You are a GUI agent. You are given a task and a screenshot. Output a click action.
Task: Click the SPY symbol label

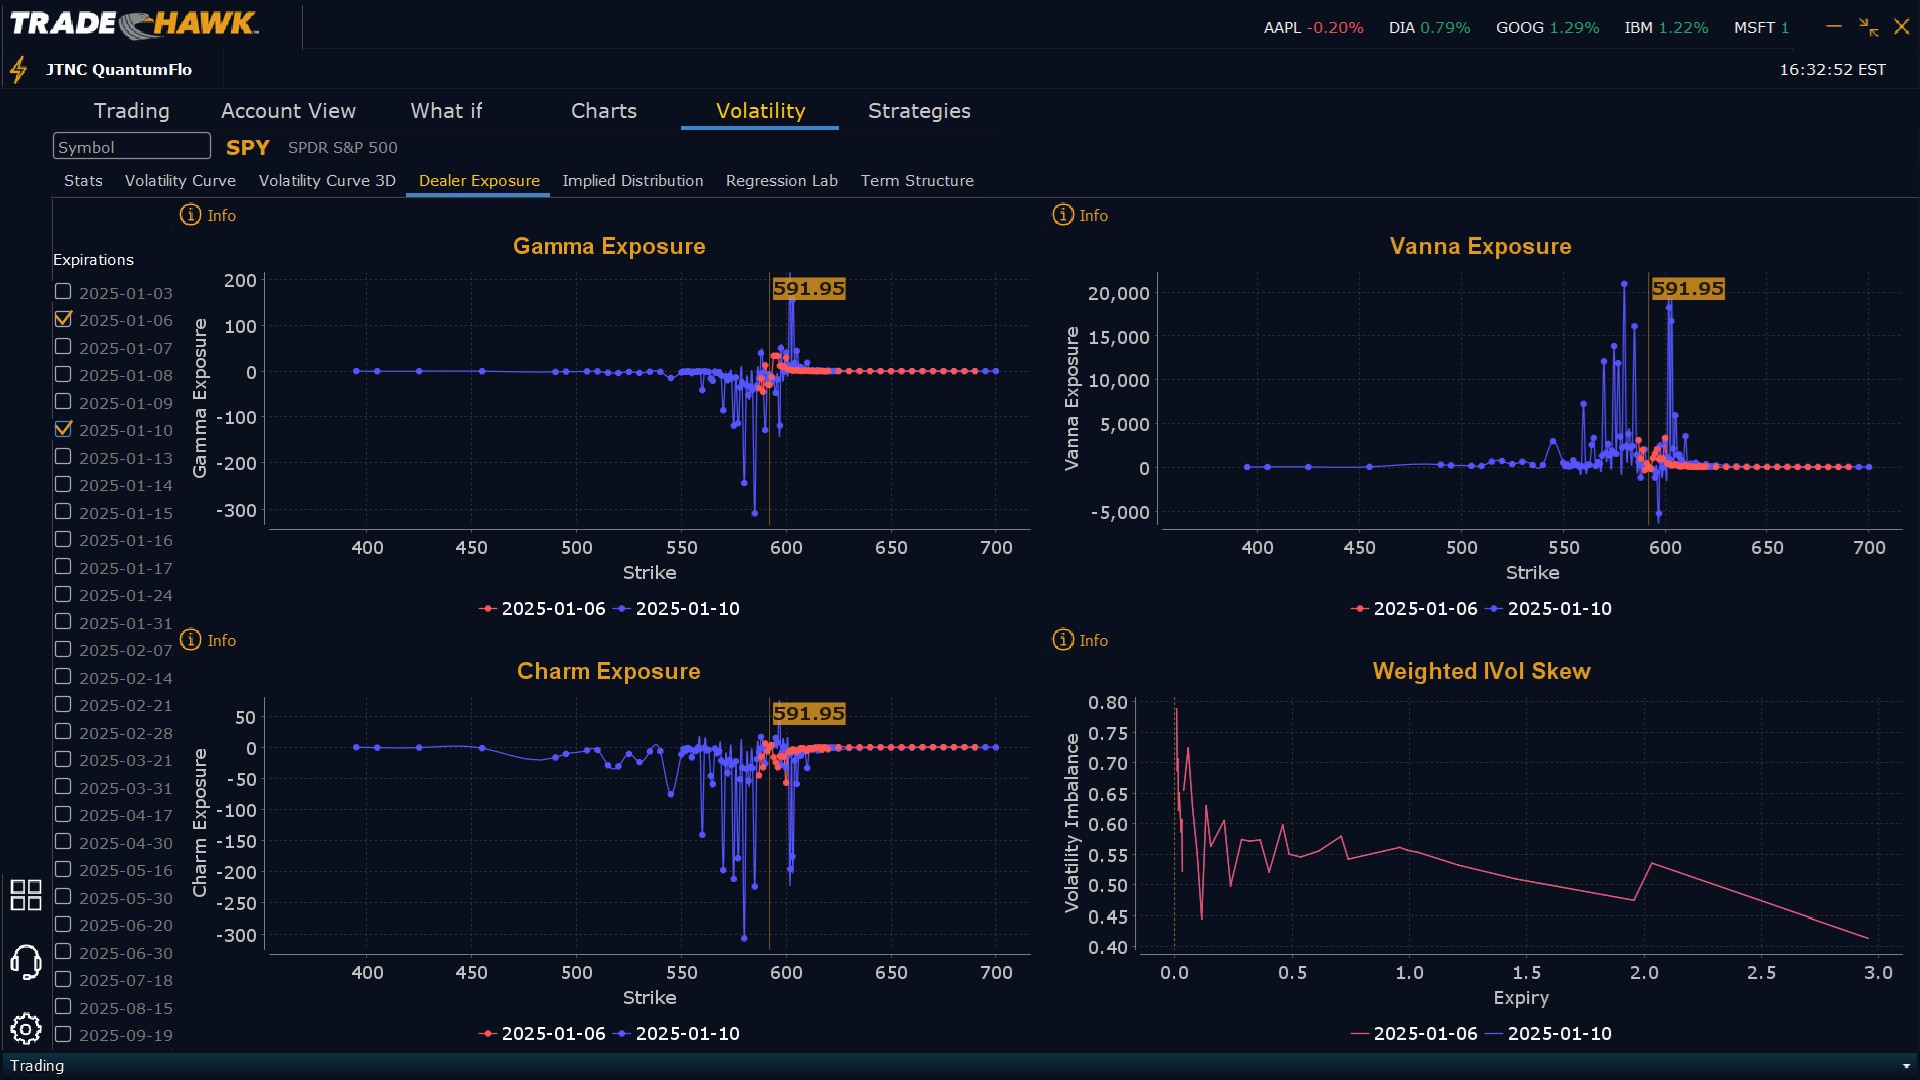click(247, 147)
